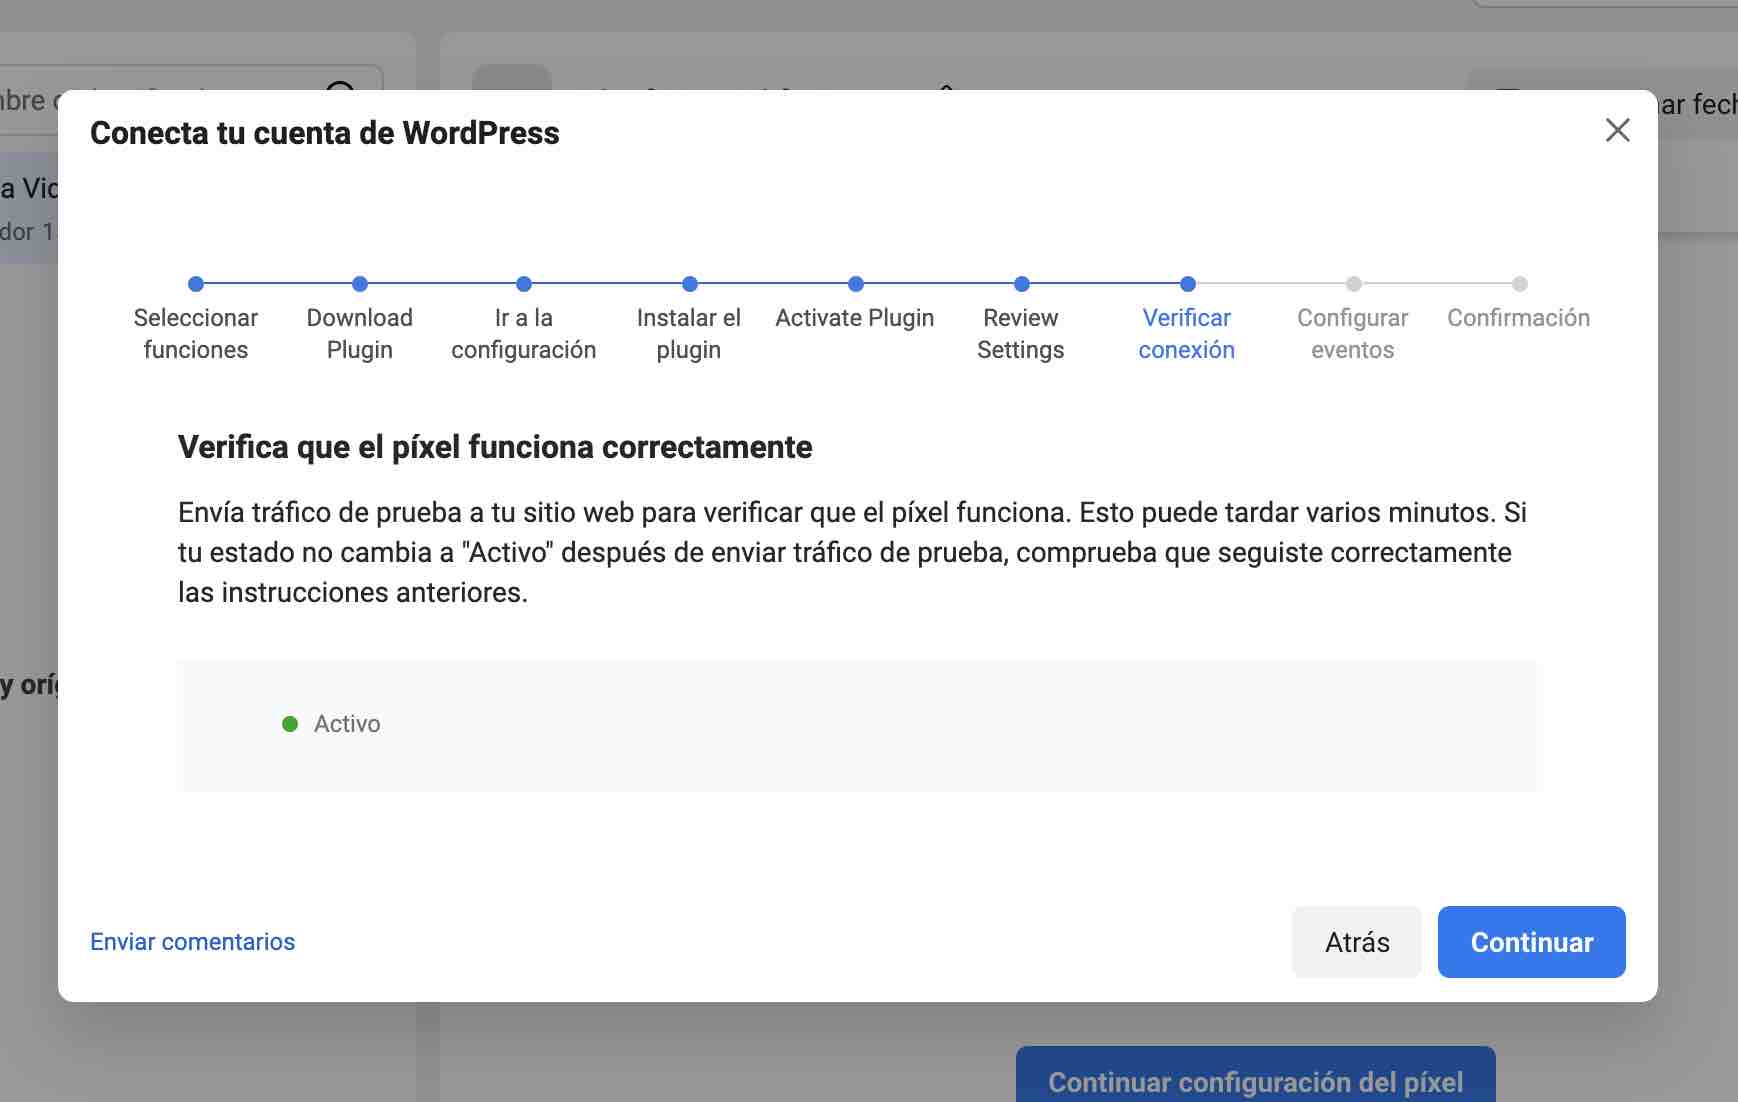
Task: Click the instructions paragraph starting Envía tráfico
Action: pos(852,552)
